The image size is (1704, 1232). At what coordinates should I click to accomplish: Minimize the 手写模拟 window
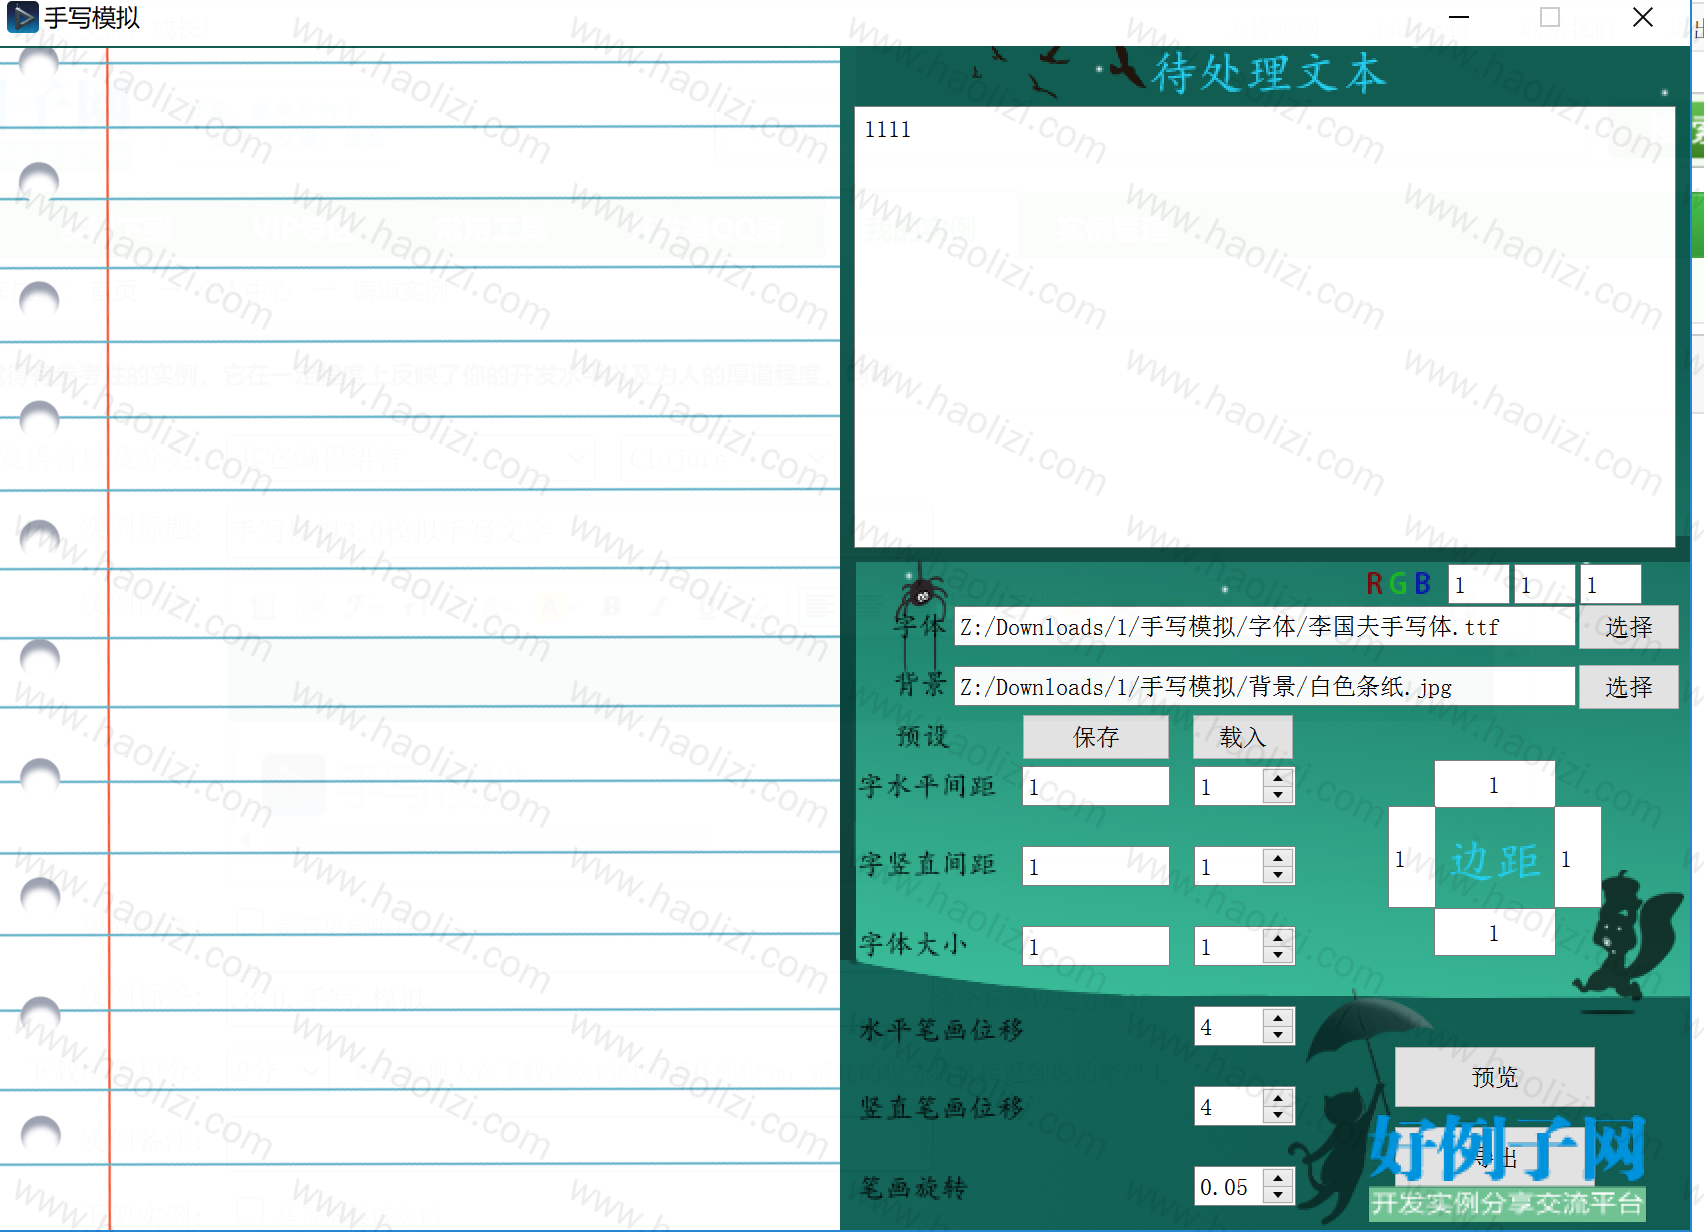tap(1459, 17)
